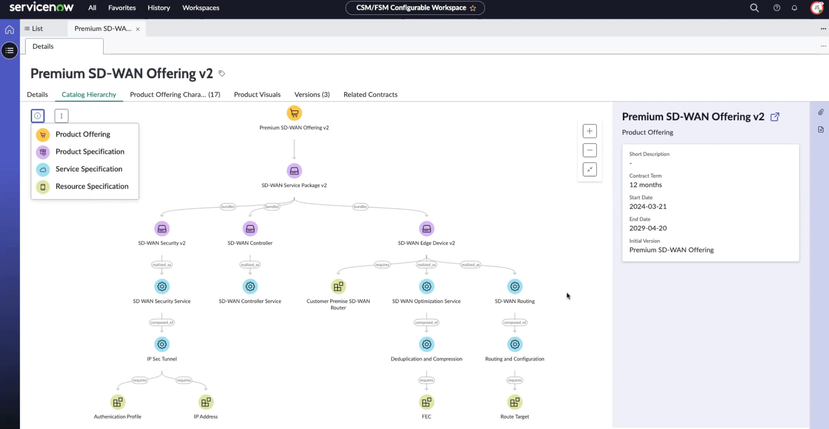This screenshot has height=429, width=829.
Task: Select the SD-WAN Routing service node
Action: pos(514,287)
